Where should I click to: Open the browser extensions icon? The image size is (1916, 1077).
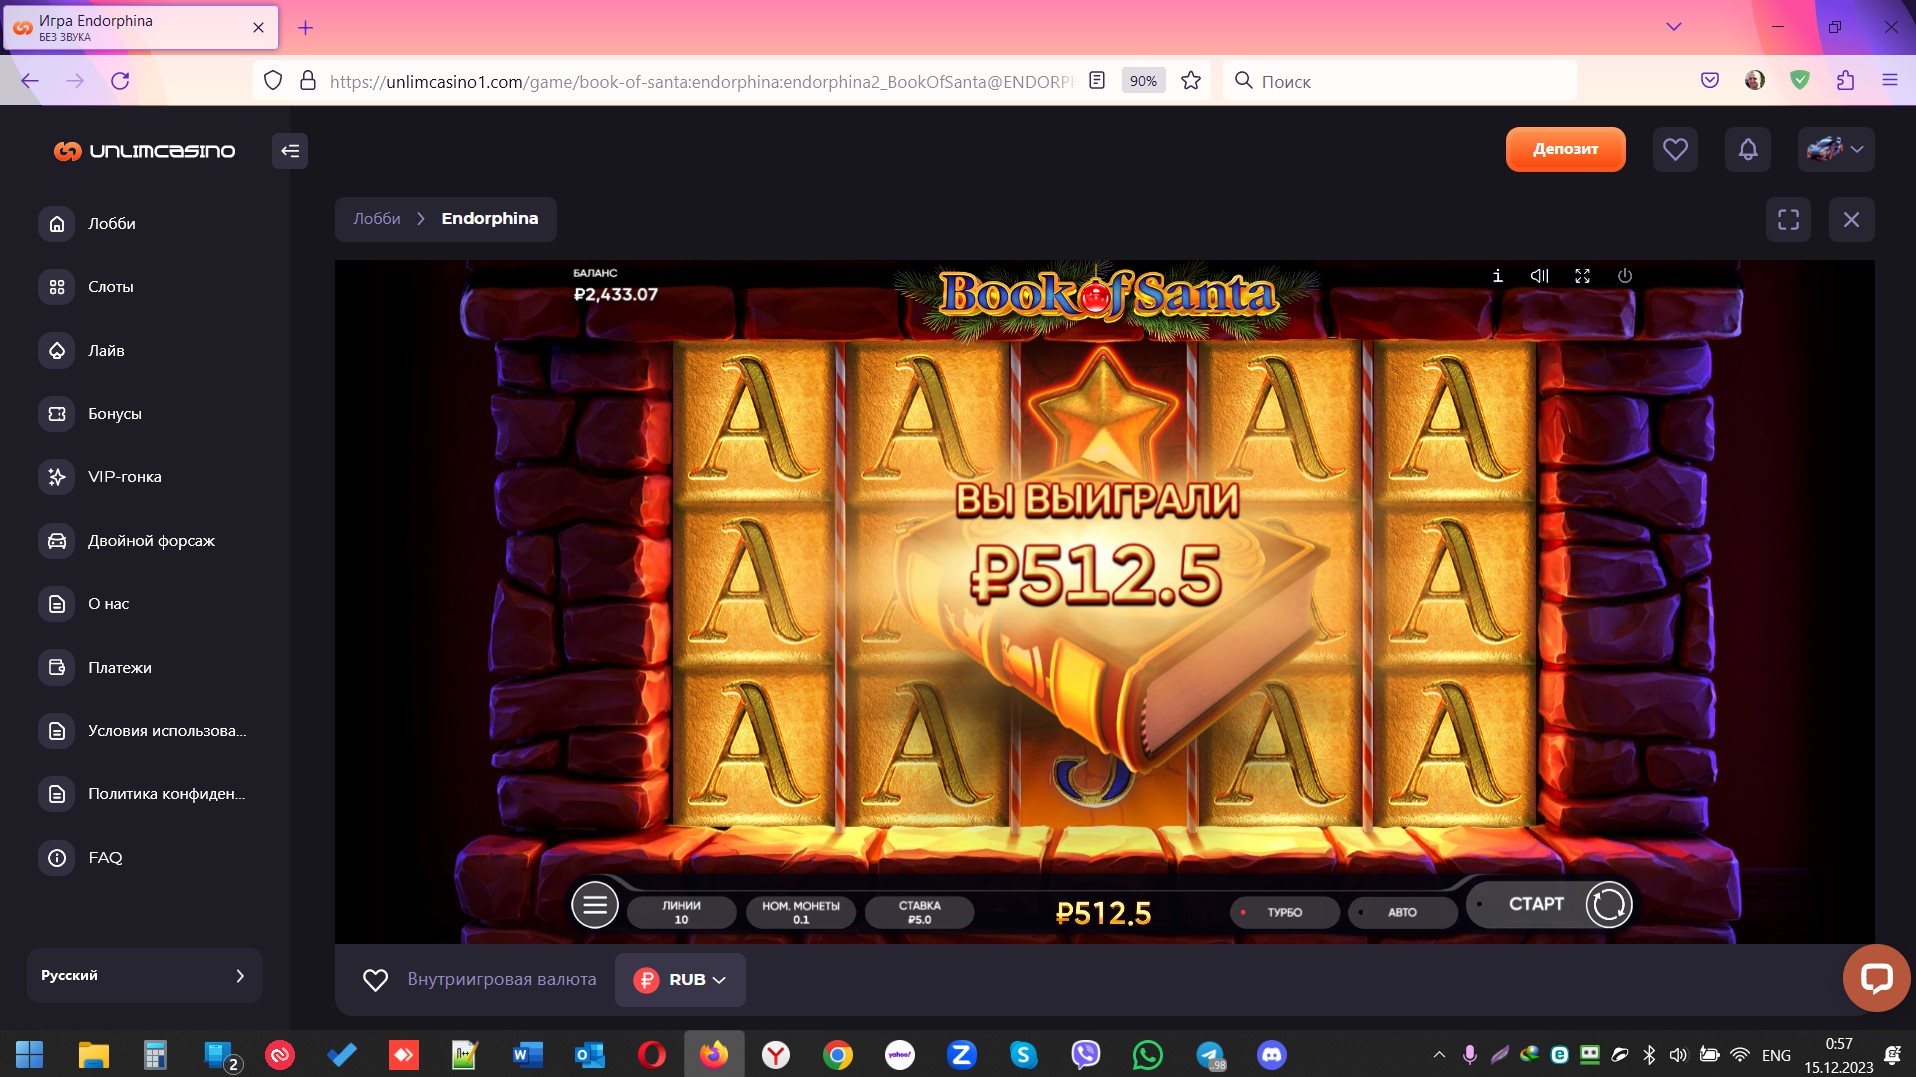pyautogui.click(x=1845, y=81)
